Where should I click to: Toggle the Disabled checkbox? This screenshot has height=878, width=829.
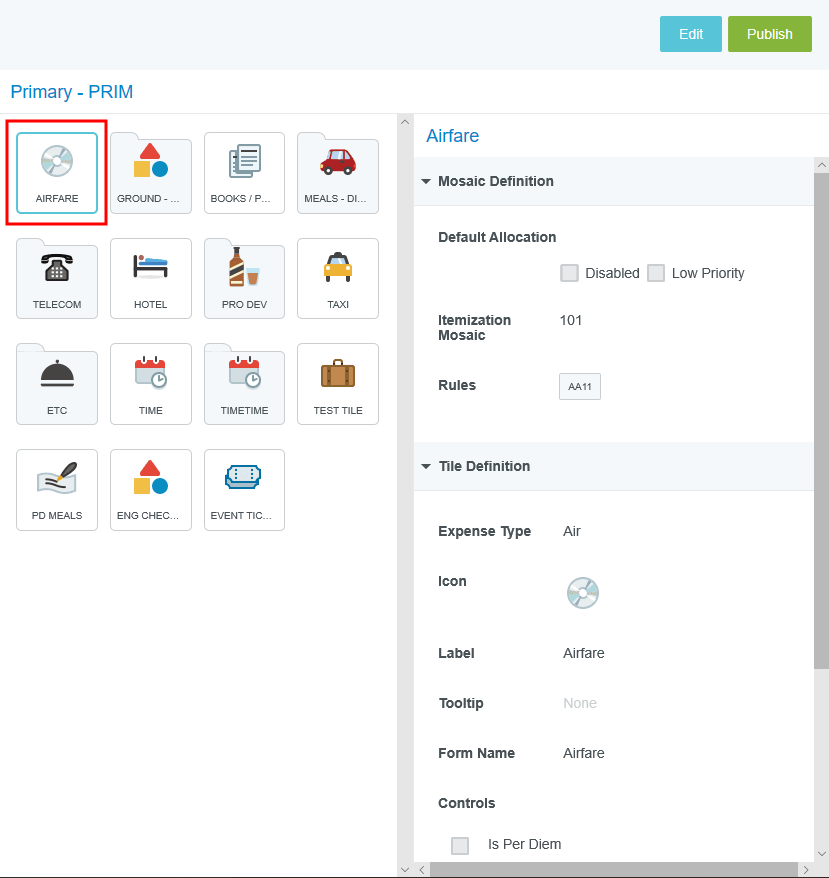[x=569, y=273]
